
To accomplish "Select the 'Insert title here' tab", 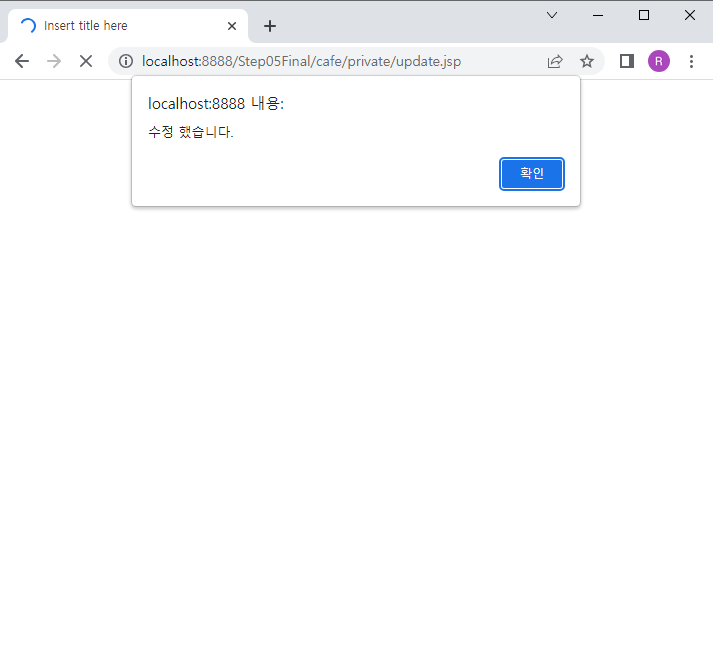I will tap(127, 26).
